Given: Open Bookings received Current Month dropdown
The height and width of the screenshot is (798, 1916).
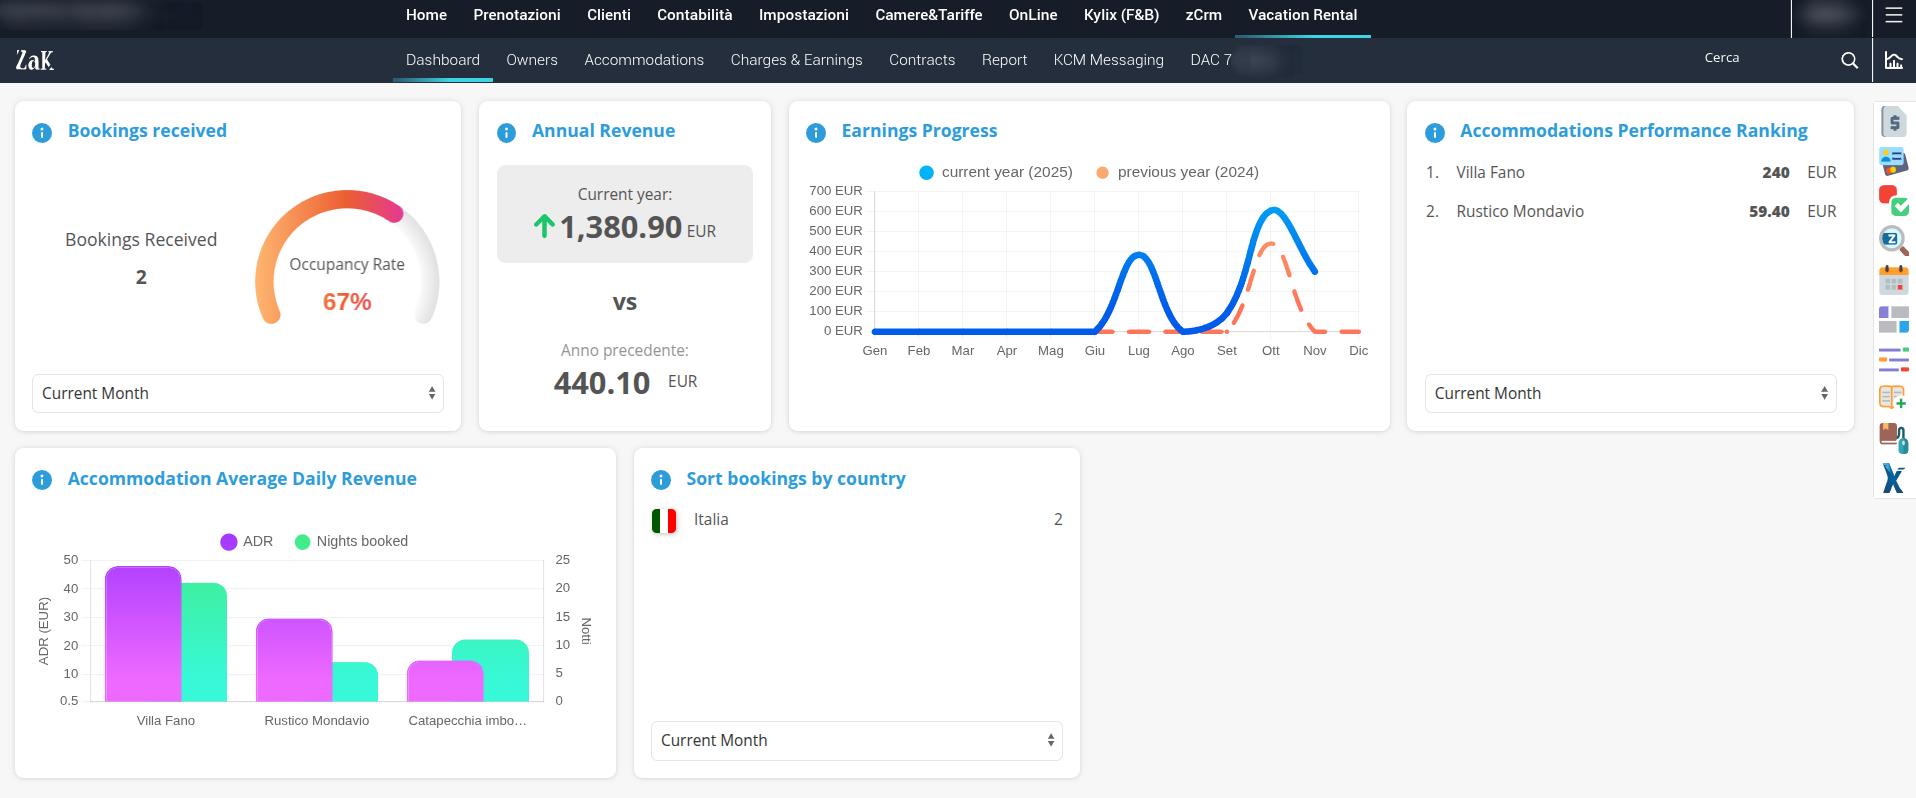Looking at the screenshot, I should click(238, 393).
